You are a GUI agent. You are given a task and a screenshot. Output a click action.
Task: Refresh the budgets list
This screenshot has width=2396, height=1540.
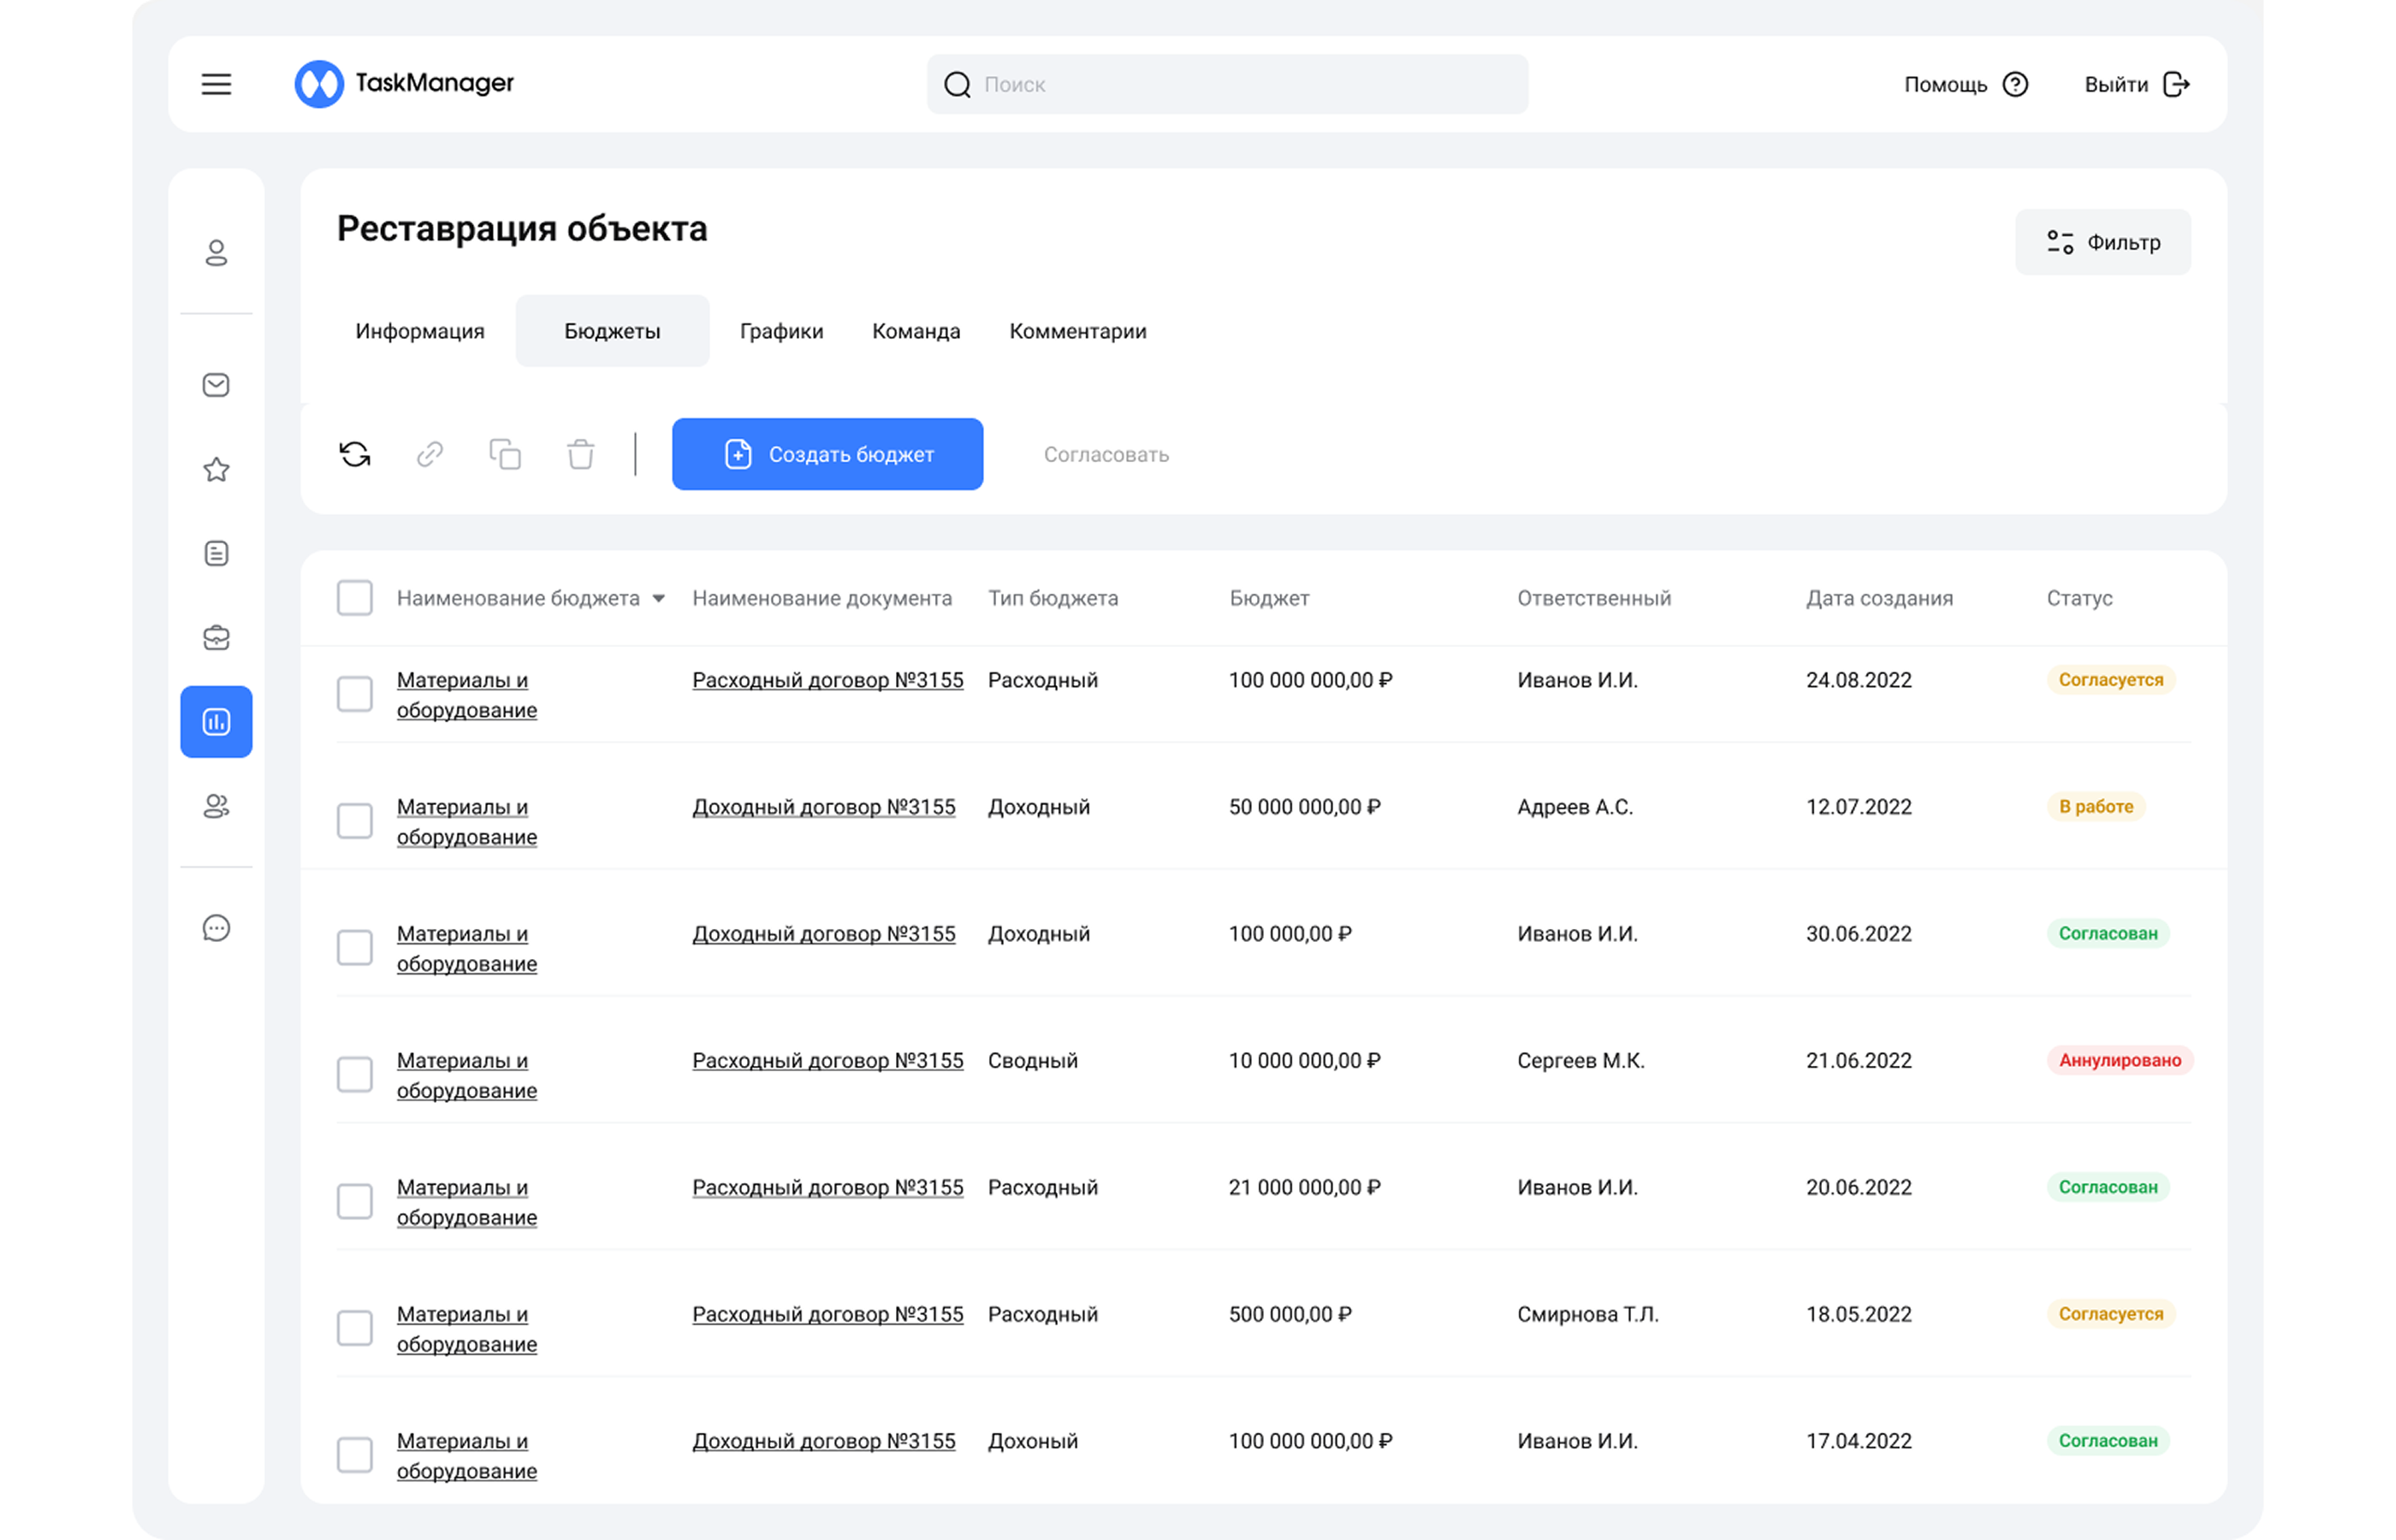click(354, 454)
